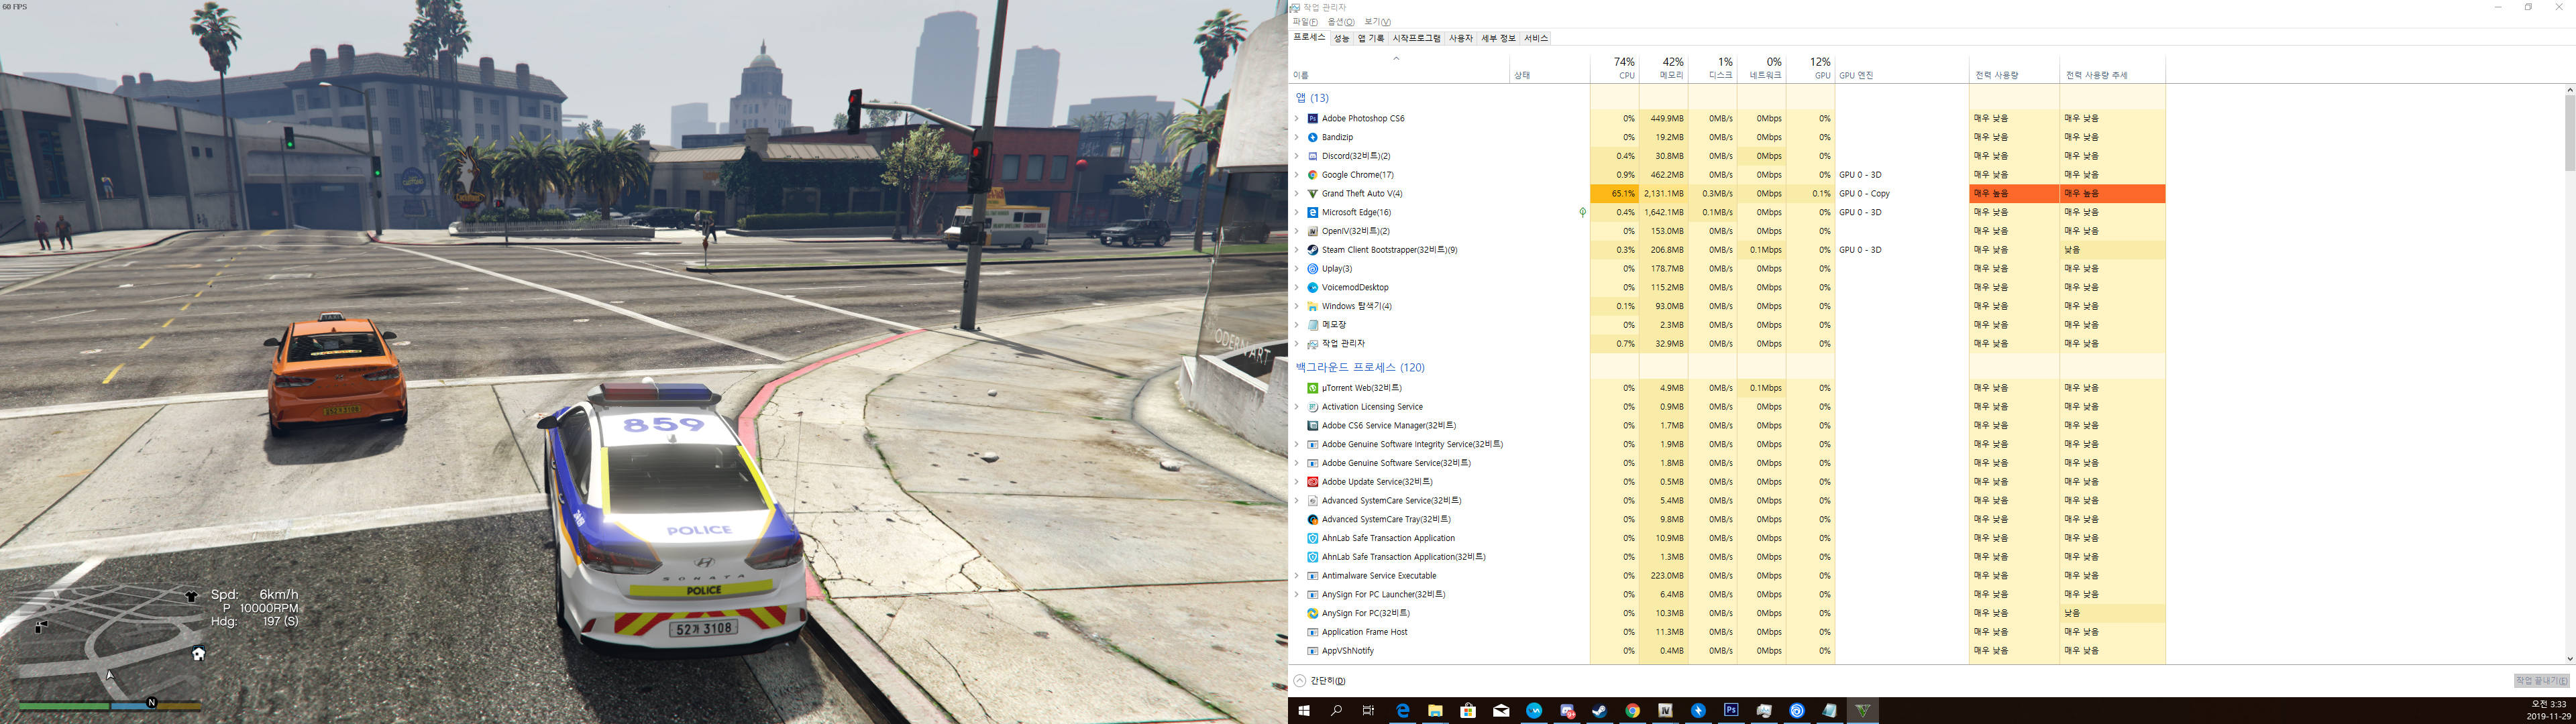Select the 작업 관리자 process row
The image size is (2576, 724).
point(1728,344)
